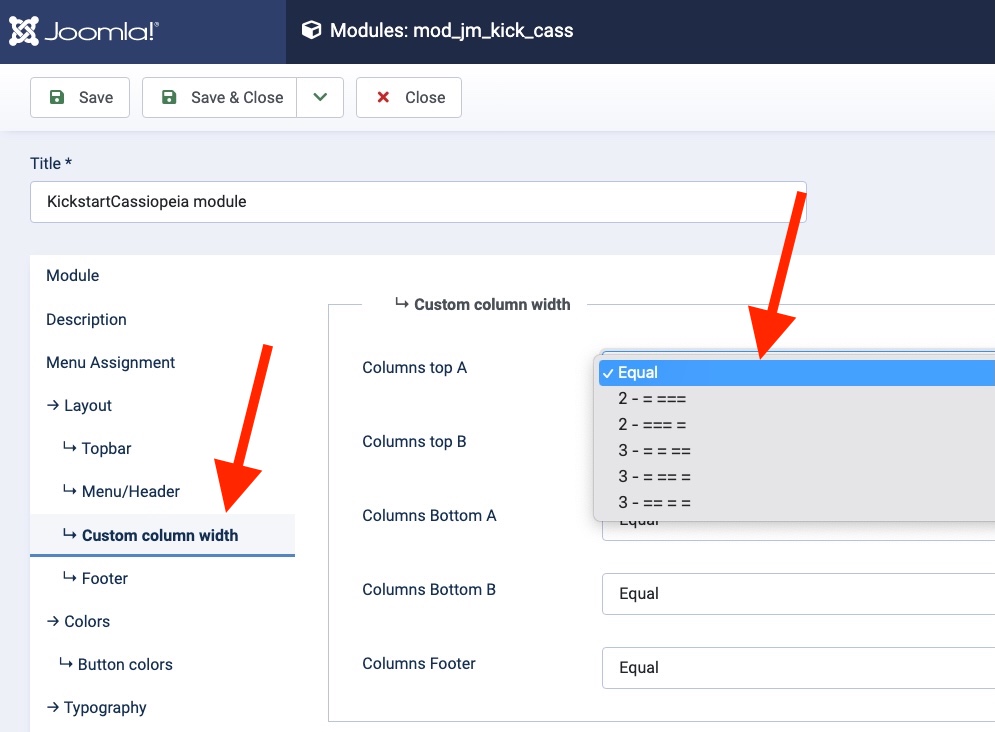995x732 pixels.
Task: Click the module cube icon beside the page title
Action: (x=312, y=31)
